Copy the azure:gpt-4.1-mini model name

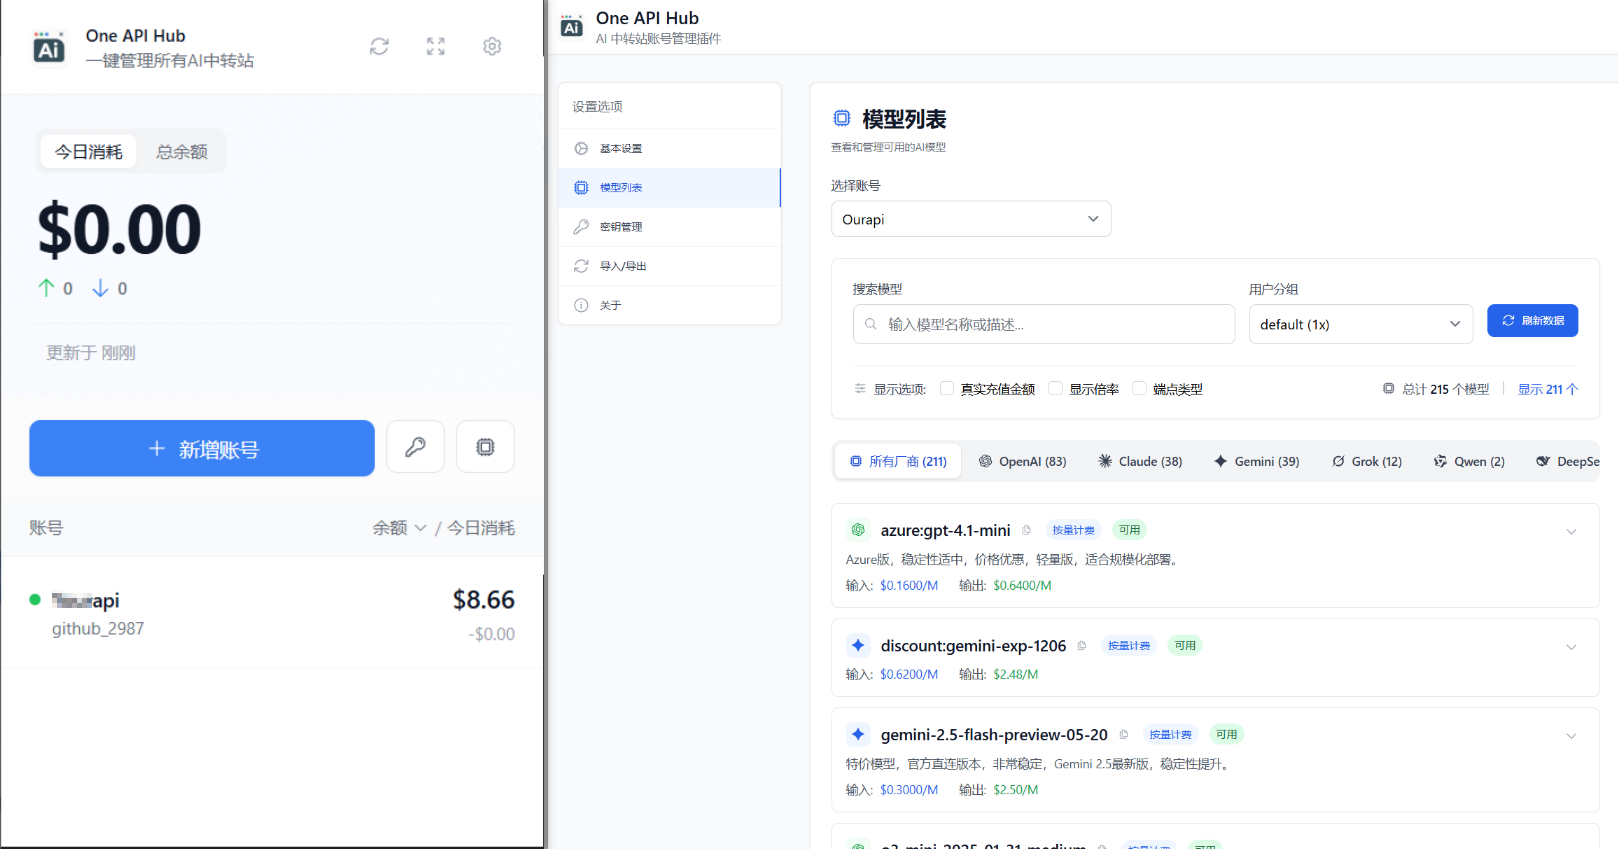click(x=1026, y=530)
